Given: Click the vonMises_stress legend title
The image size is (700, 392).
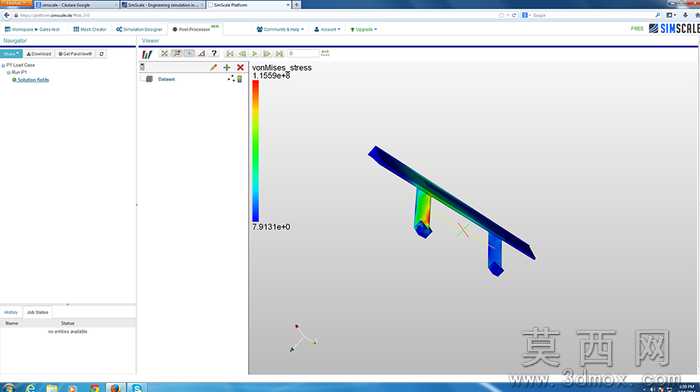Looking at the screenshot, I should click(282, 67).
